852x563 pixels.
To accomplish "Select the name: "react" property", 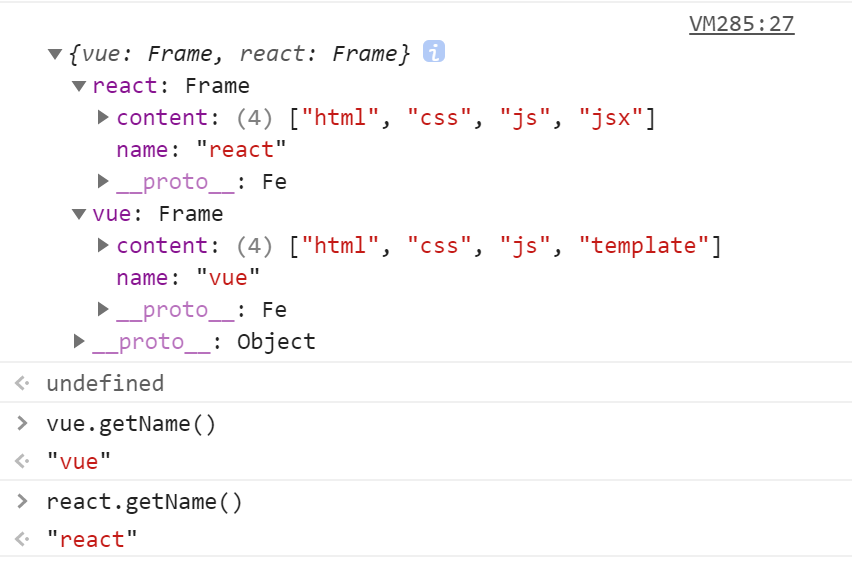I will (x=201, y=149).
